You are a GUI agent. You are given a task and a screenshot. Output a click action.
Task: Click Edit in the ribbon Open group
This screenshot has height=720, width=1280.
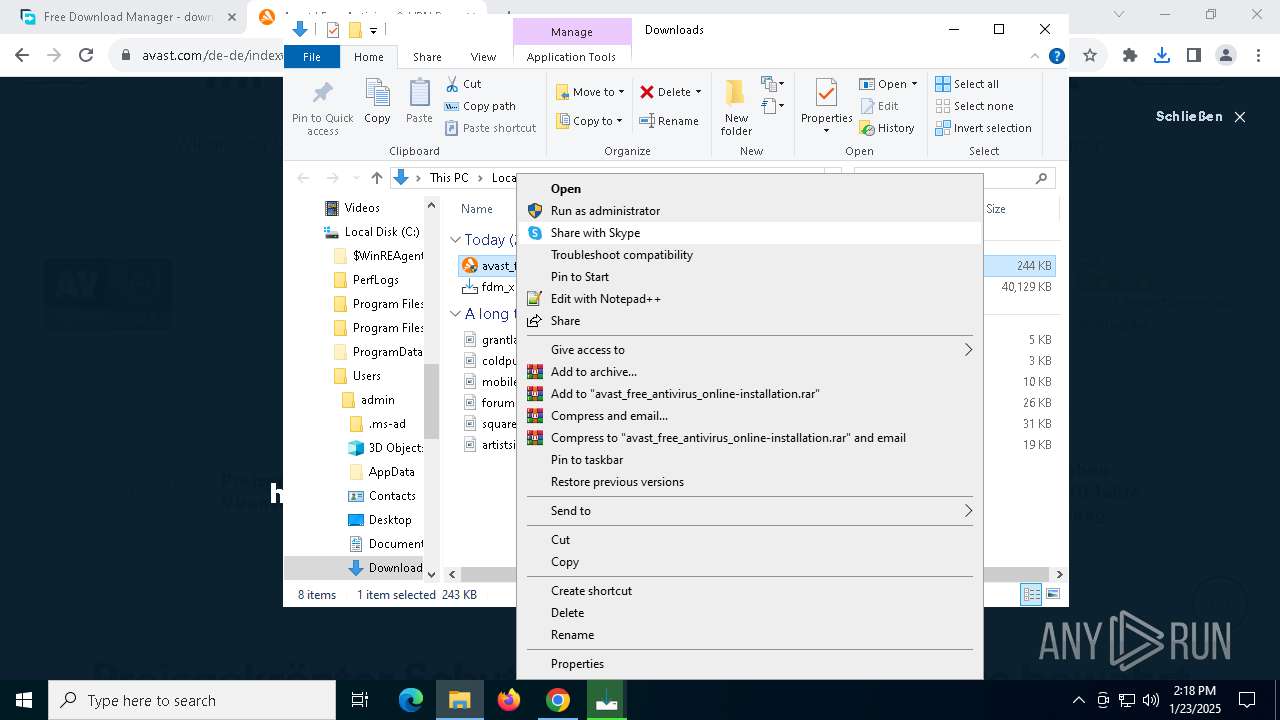tap(879, 106)
